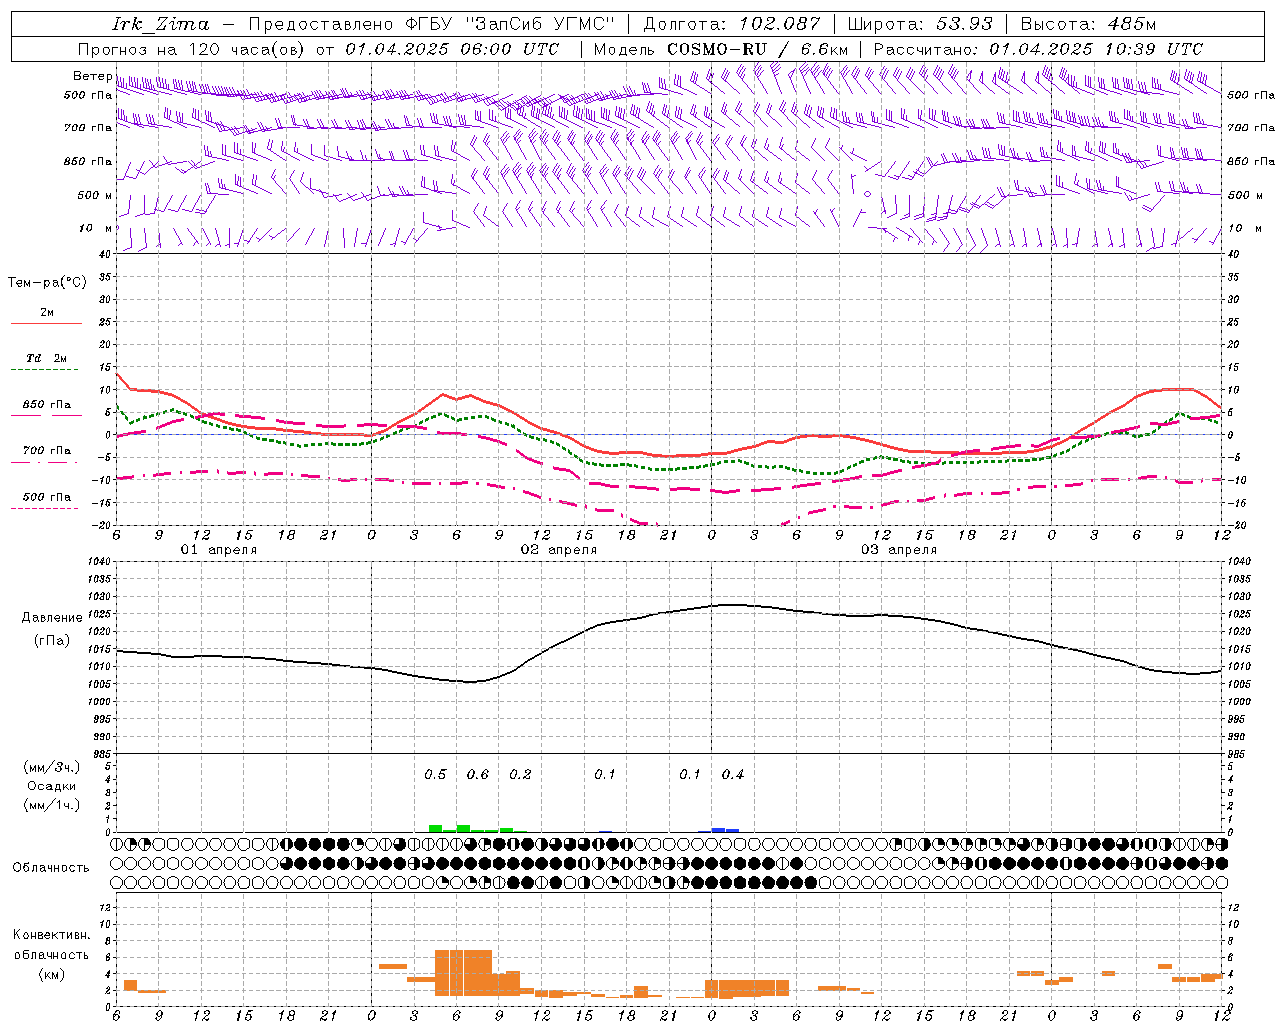The height and width of the screenshot is (1024, 1280).
Task: Click the date label "01 апреля"
Action: click(x=219, y=550)
